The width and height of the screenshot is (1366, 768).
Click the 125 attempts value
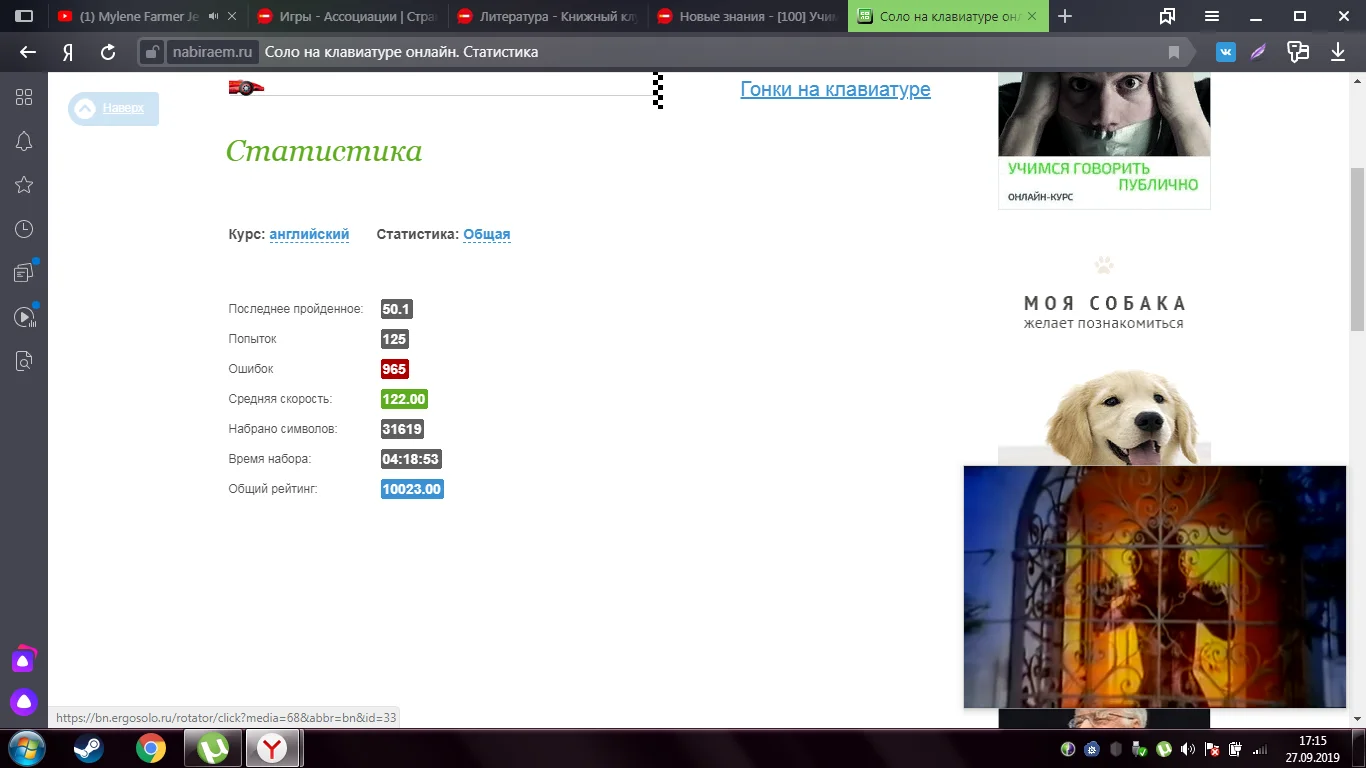tap(394, 339)
